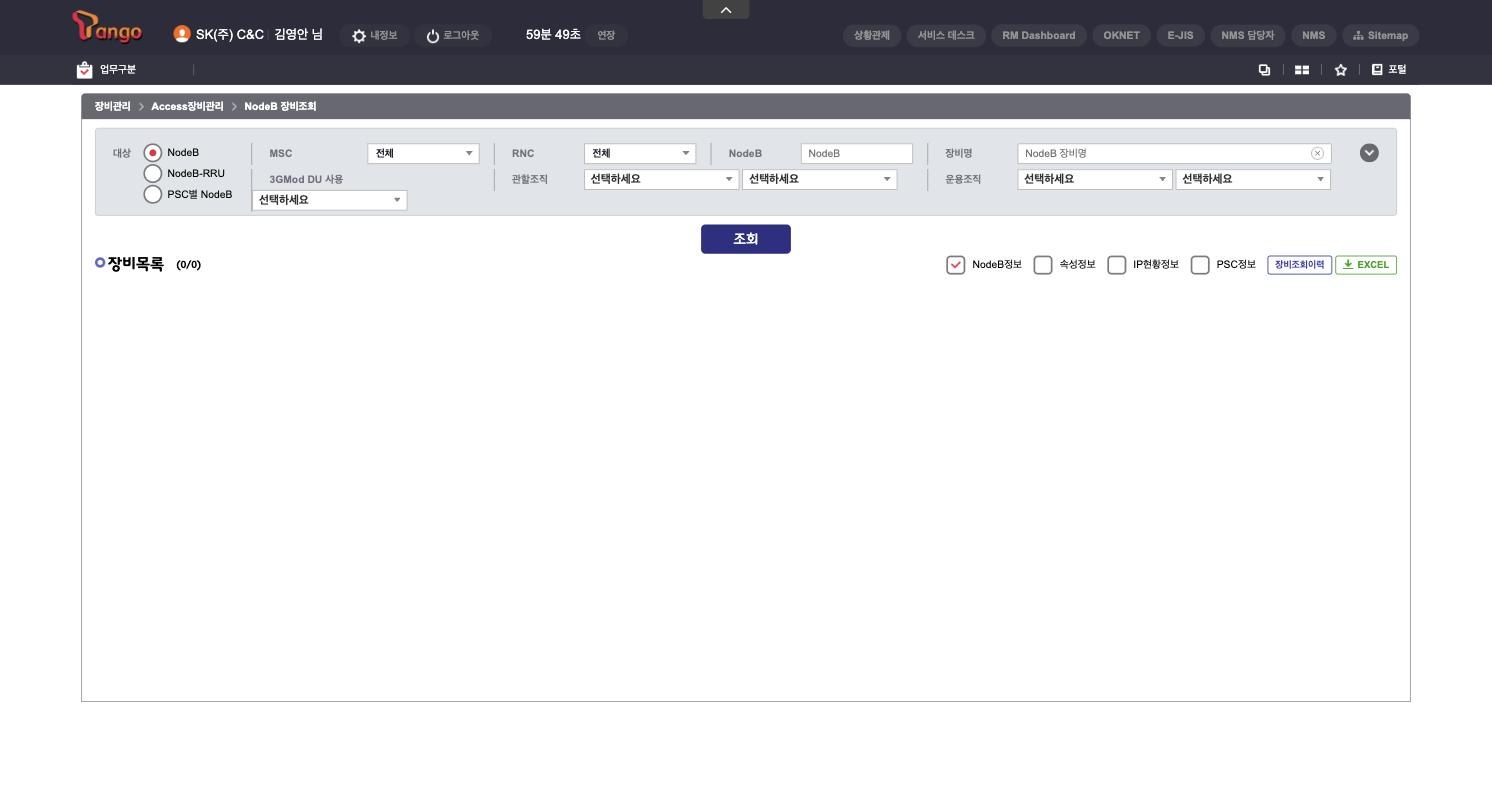
Task: Enable the IP현황정보 checkbox
Action: click(1117, 265)
